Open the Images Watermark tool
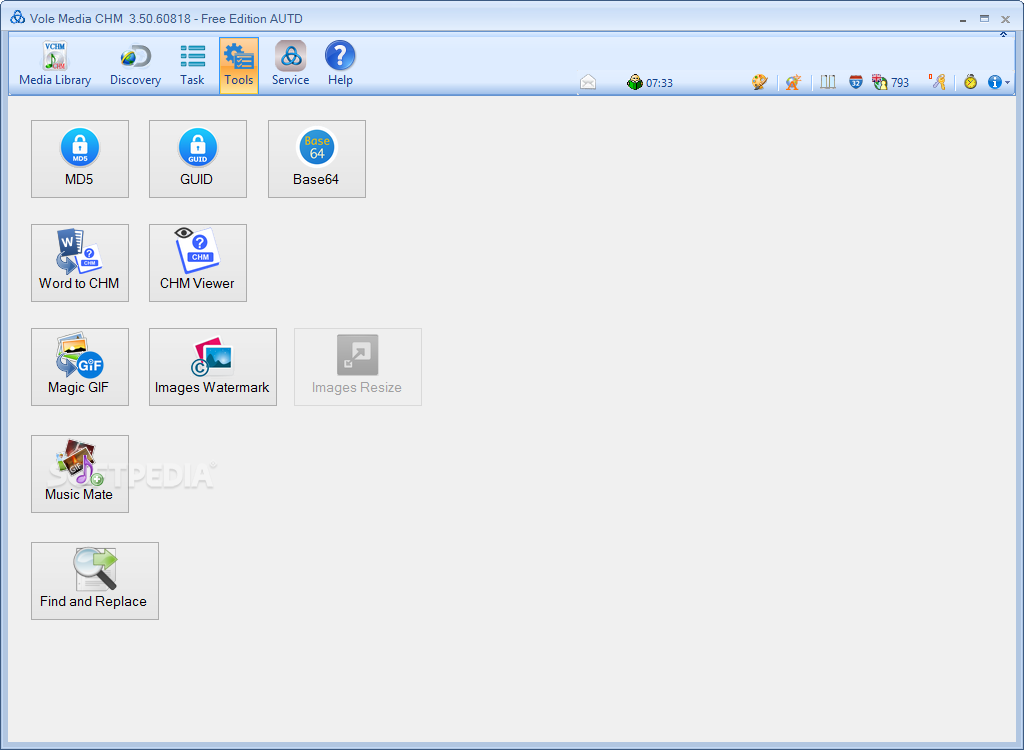 [x=213, y=367]
